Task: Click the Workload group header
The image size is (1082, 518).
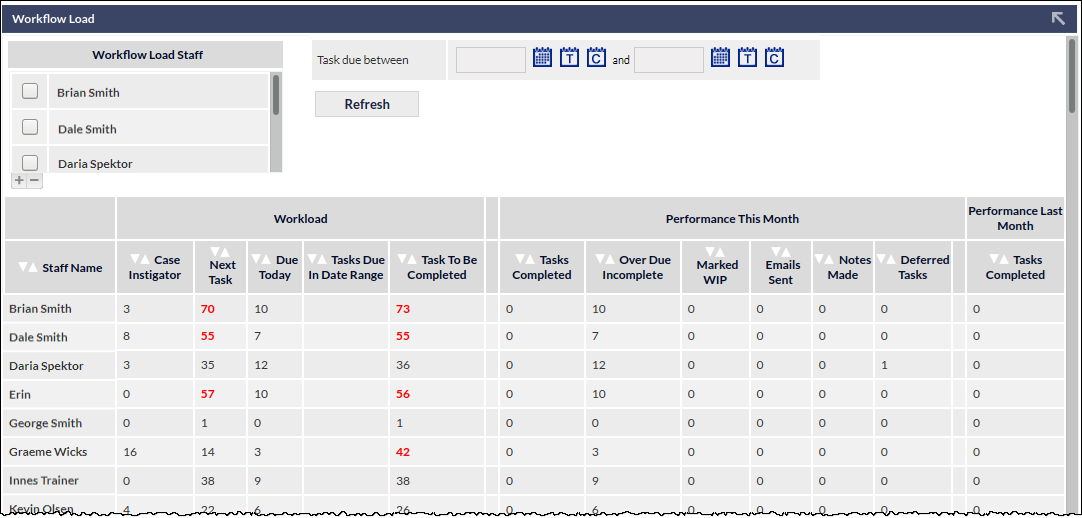Action: [x=300, y=219]
